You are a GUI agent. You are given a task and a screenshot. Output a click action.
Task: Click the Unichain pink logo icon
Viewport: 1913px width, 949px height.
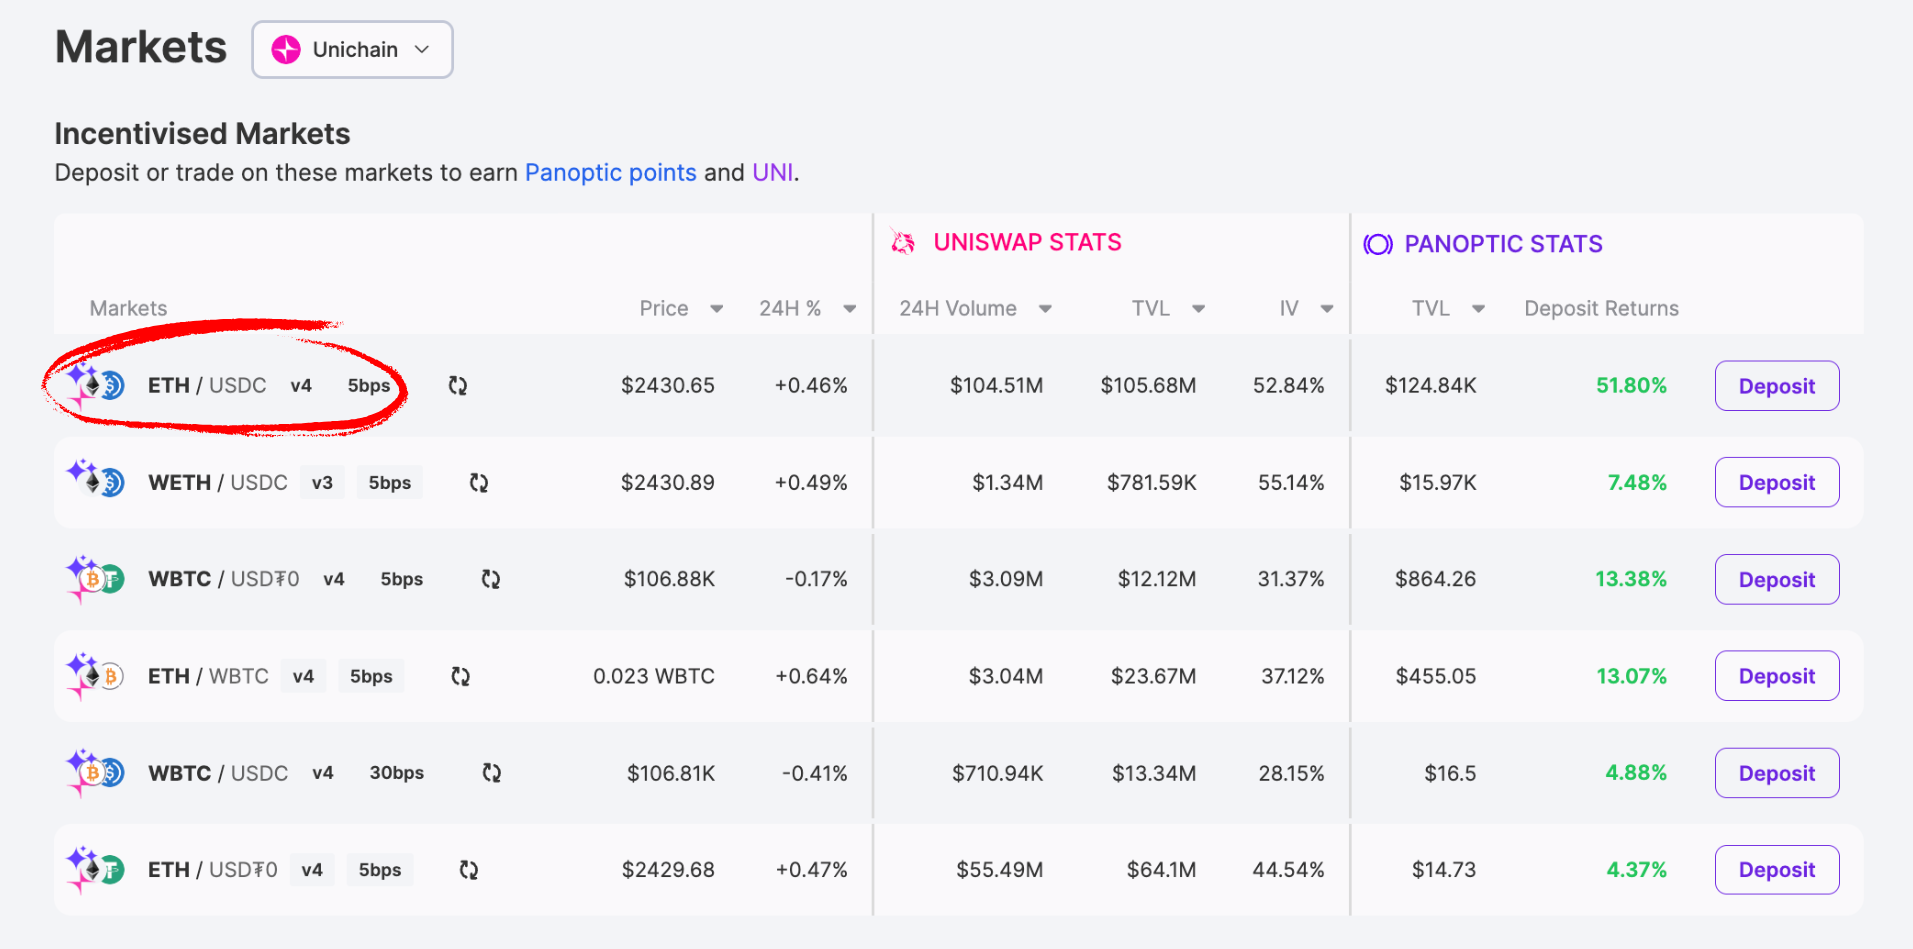click(x=286, y=50)
